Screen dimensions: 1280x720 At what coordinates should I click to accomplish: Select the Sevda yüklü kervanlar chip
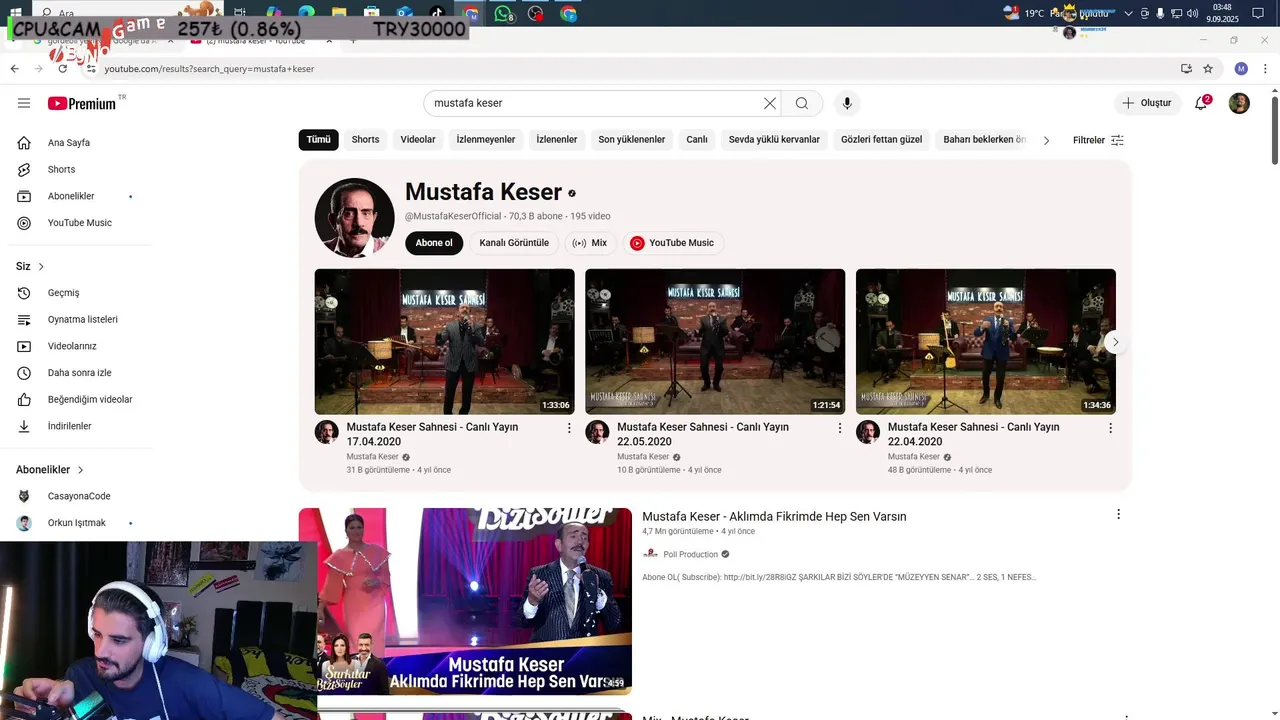(x=774, y=140)
